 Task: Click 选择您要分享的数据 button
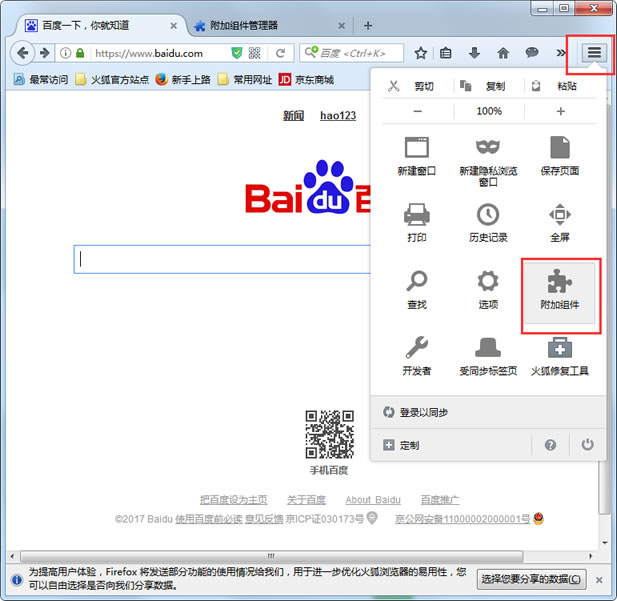click(531, 579)
